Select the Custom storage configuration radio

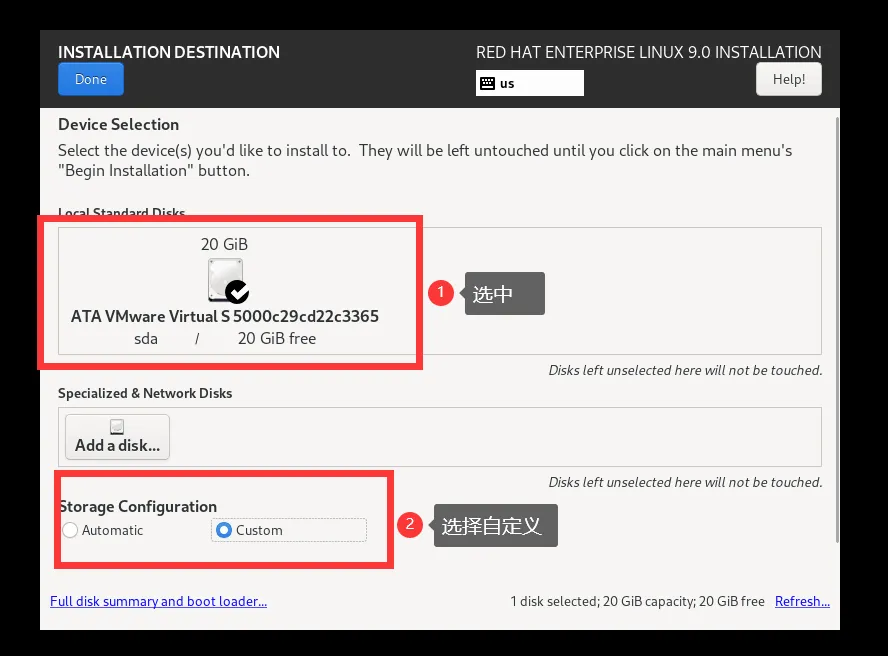click(x=224, y=530)
